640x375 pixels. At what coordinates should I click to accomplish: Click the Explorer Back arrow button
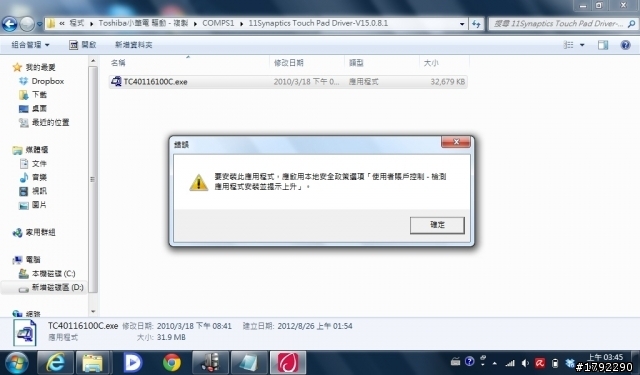point(10,24)
